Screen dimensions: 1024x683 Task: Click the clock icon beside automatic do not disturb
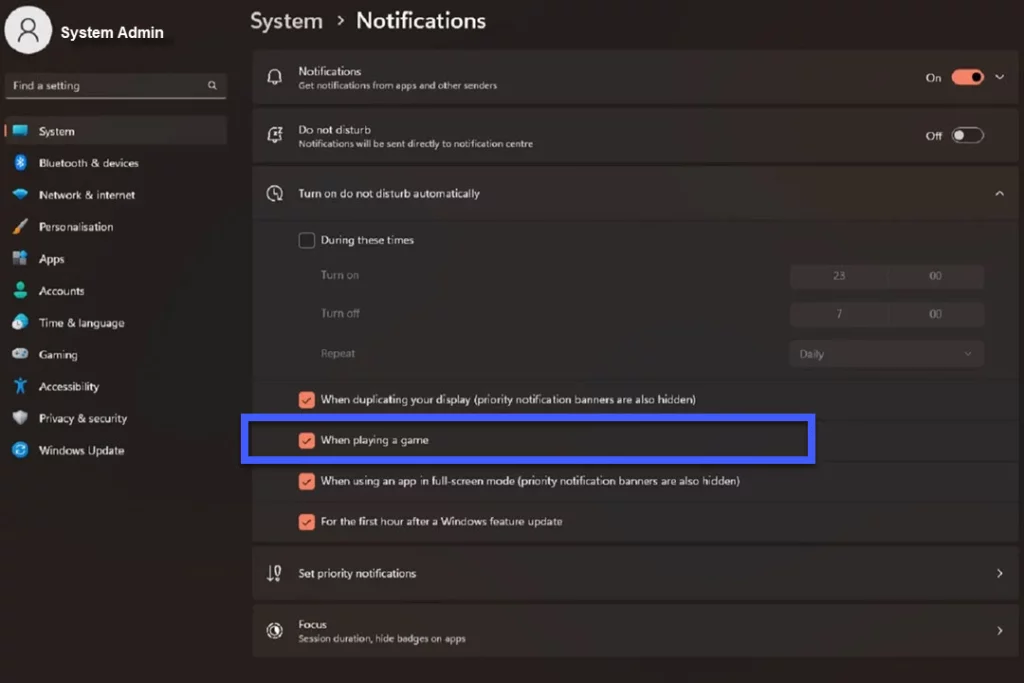click(275, 193)
